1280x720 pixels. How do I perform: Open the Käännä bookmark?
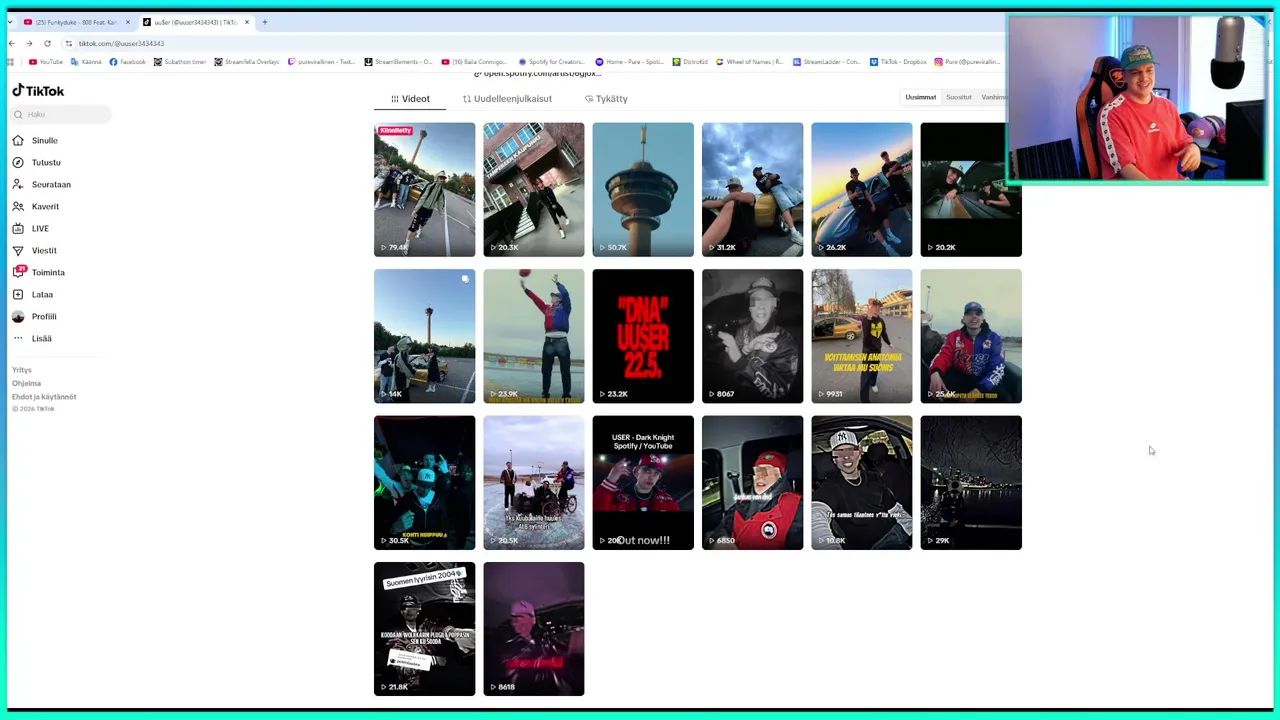click(x=86, y=62)
